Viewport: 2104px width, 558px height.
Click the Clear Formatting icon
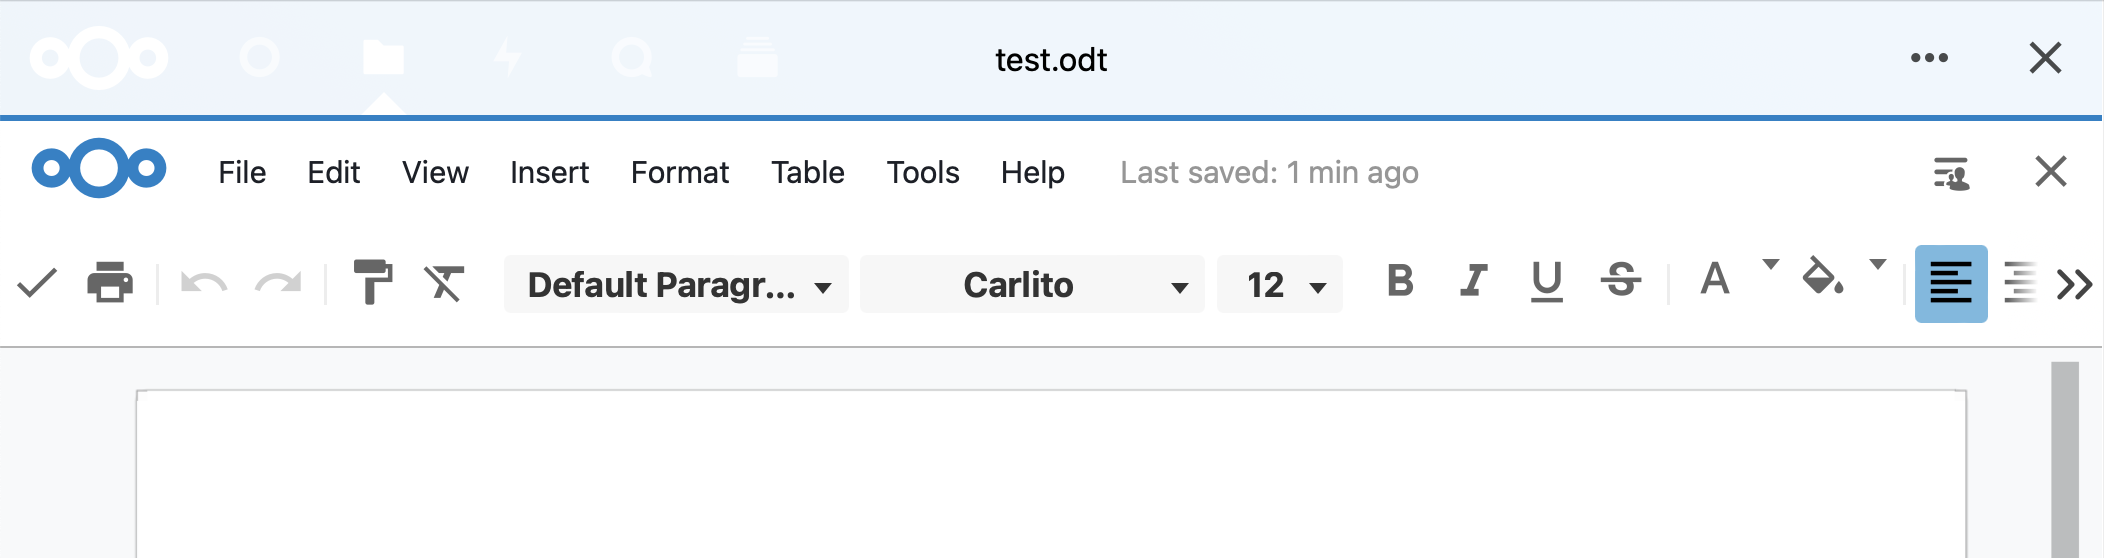pyautogui.click(x=444, y=284)
